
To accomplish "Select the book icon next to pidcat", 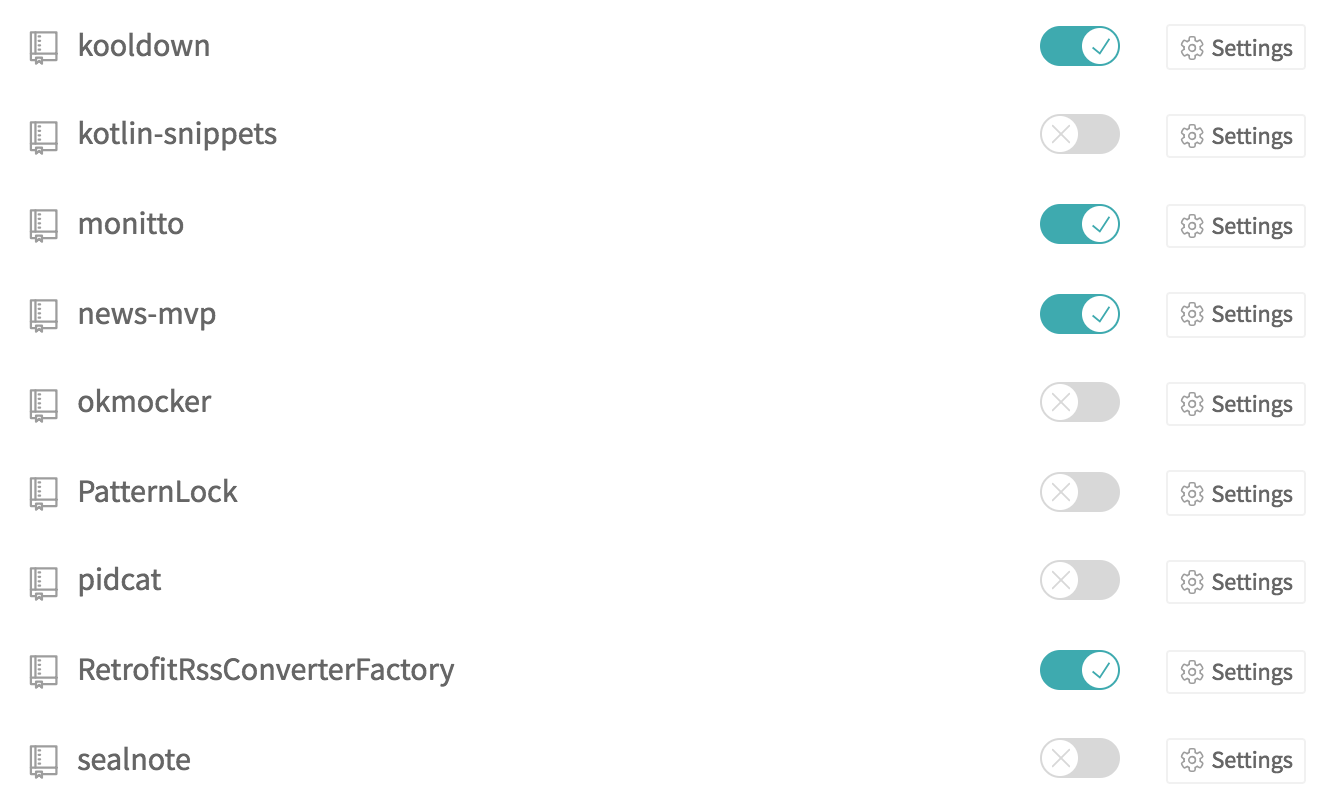I will 42,580.
